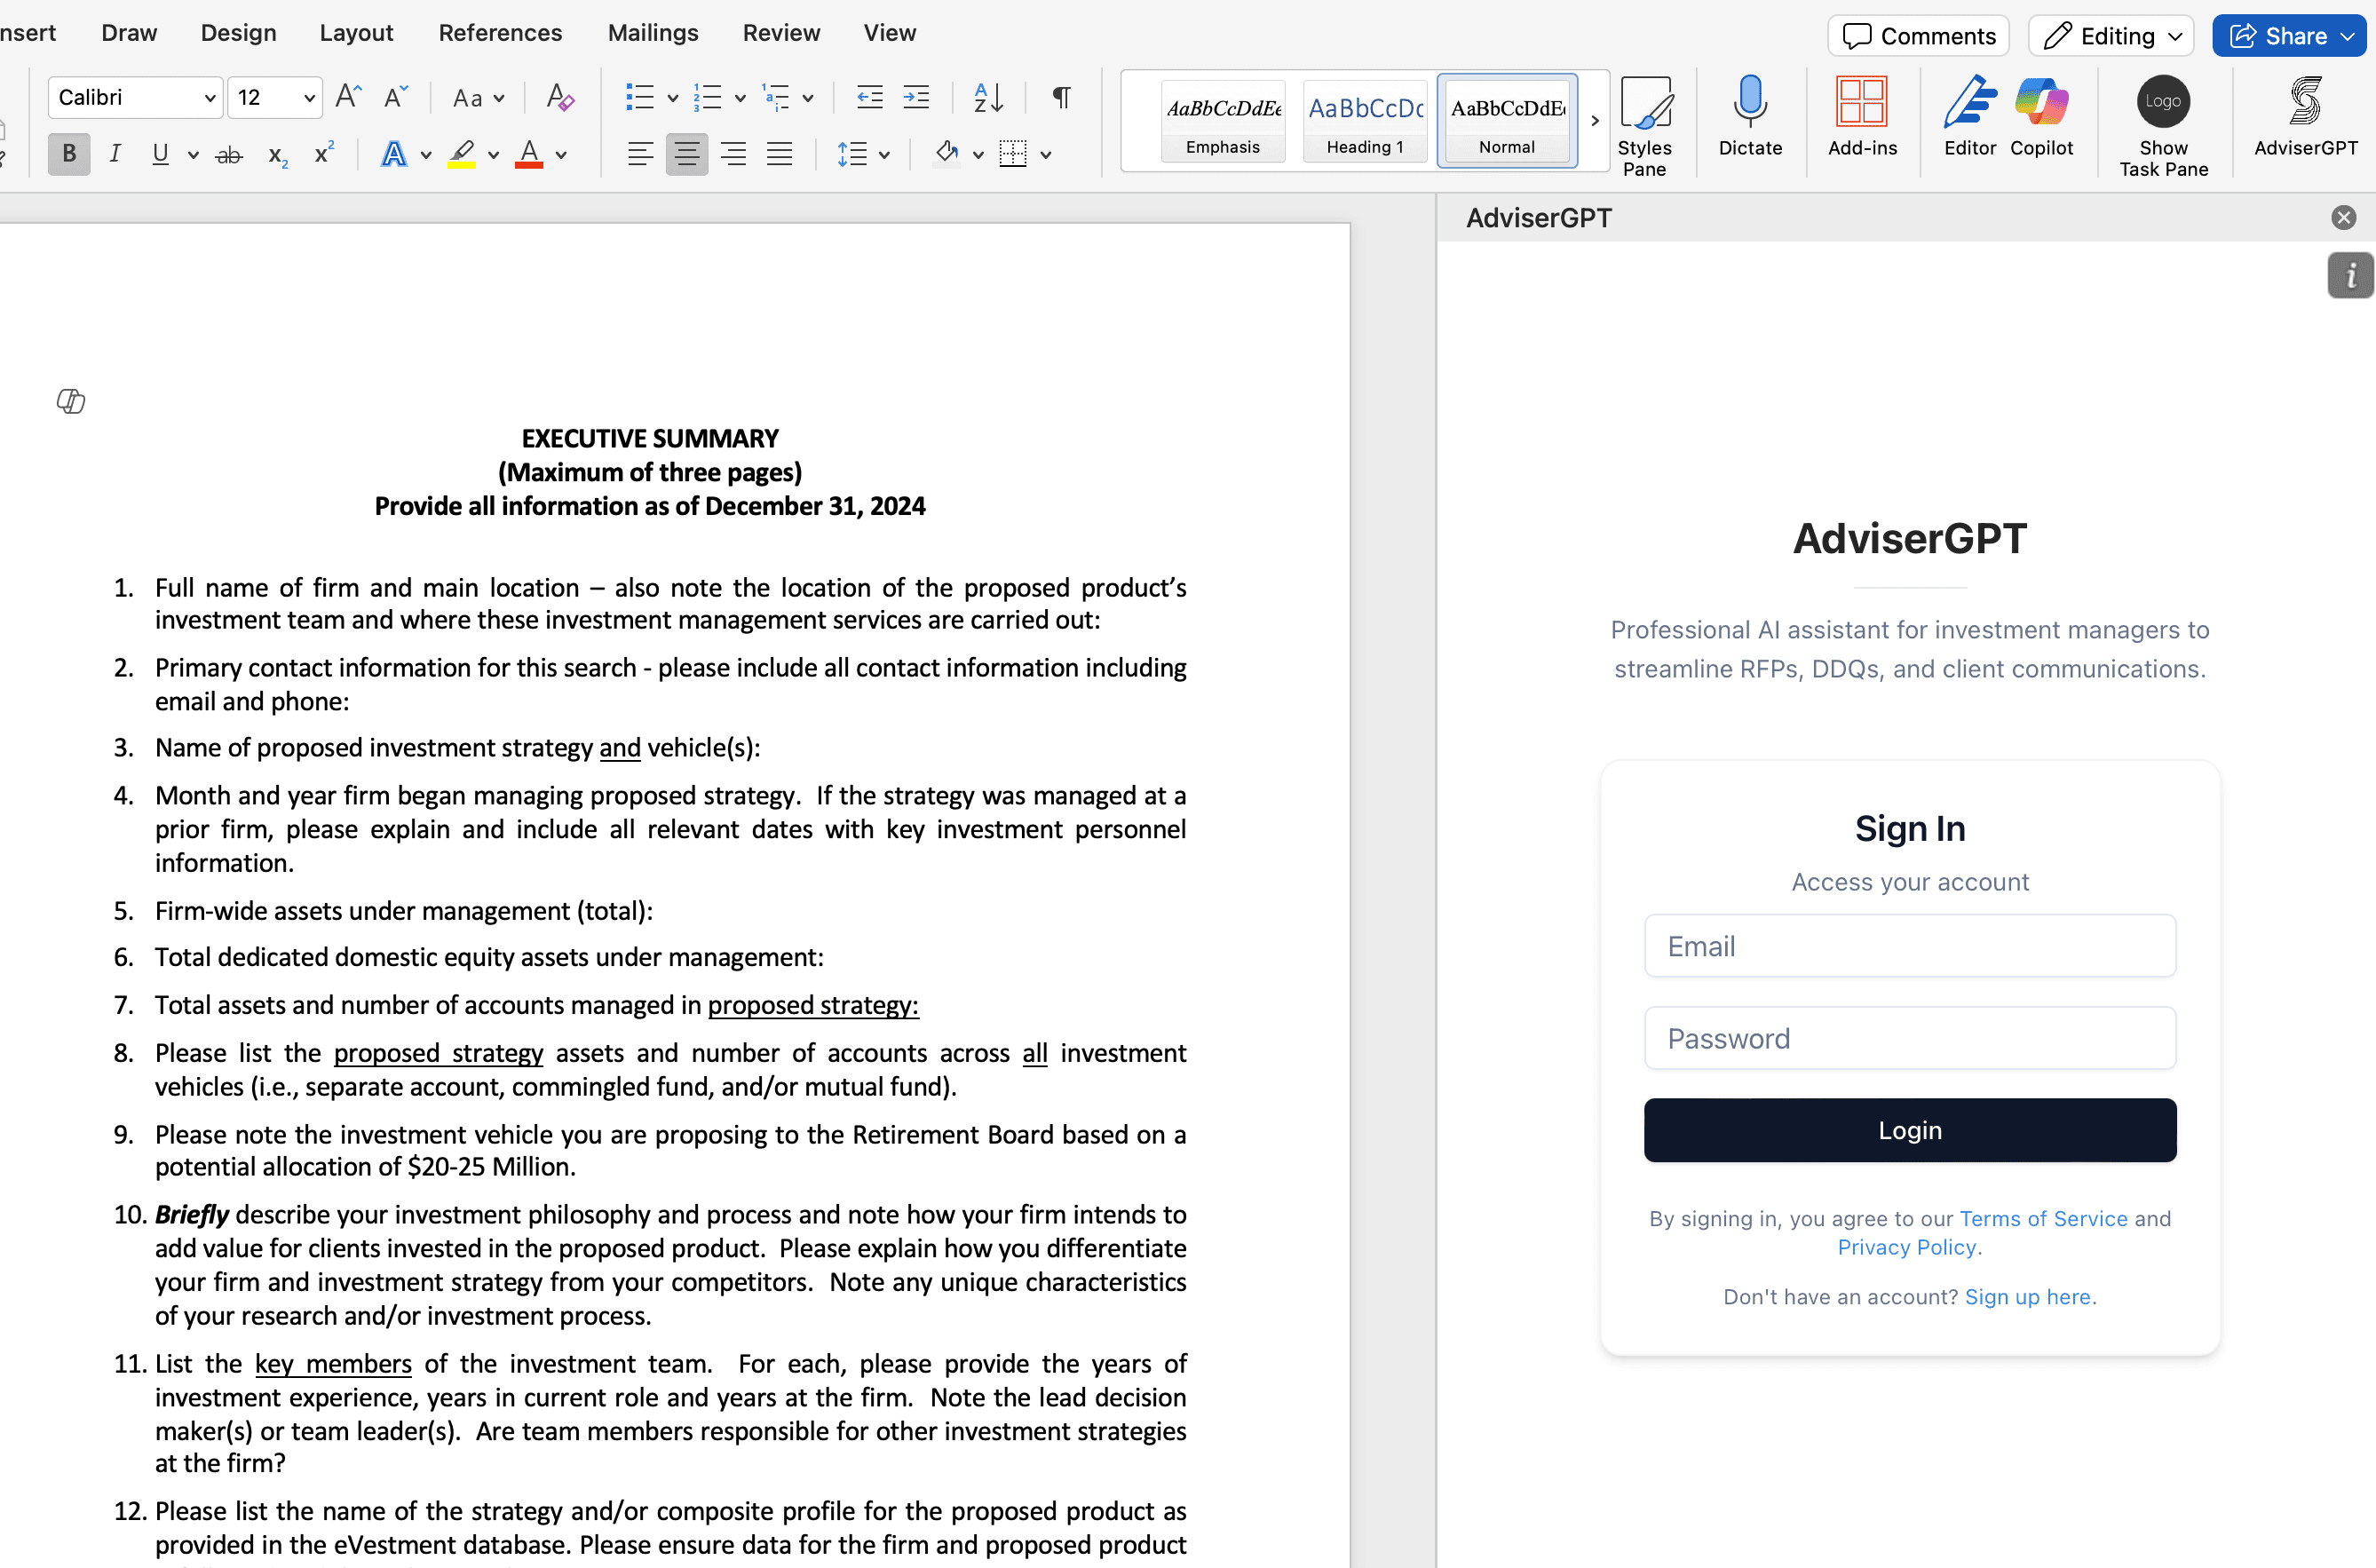2376x1568 pixels.
Task: Increase paragraph indent
Action: point(916,97)
